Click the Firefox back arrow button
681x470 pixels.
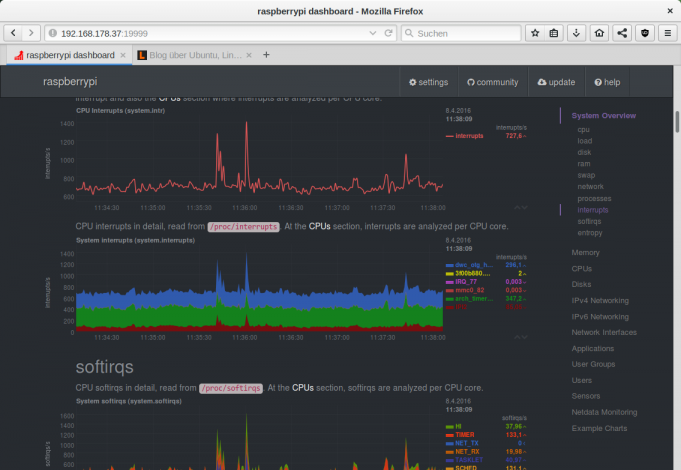click(15, 33)
